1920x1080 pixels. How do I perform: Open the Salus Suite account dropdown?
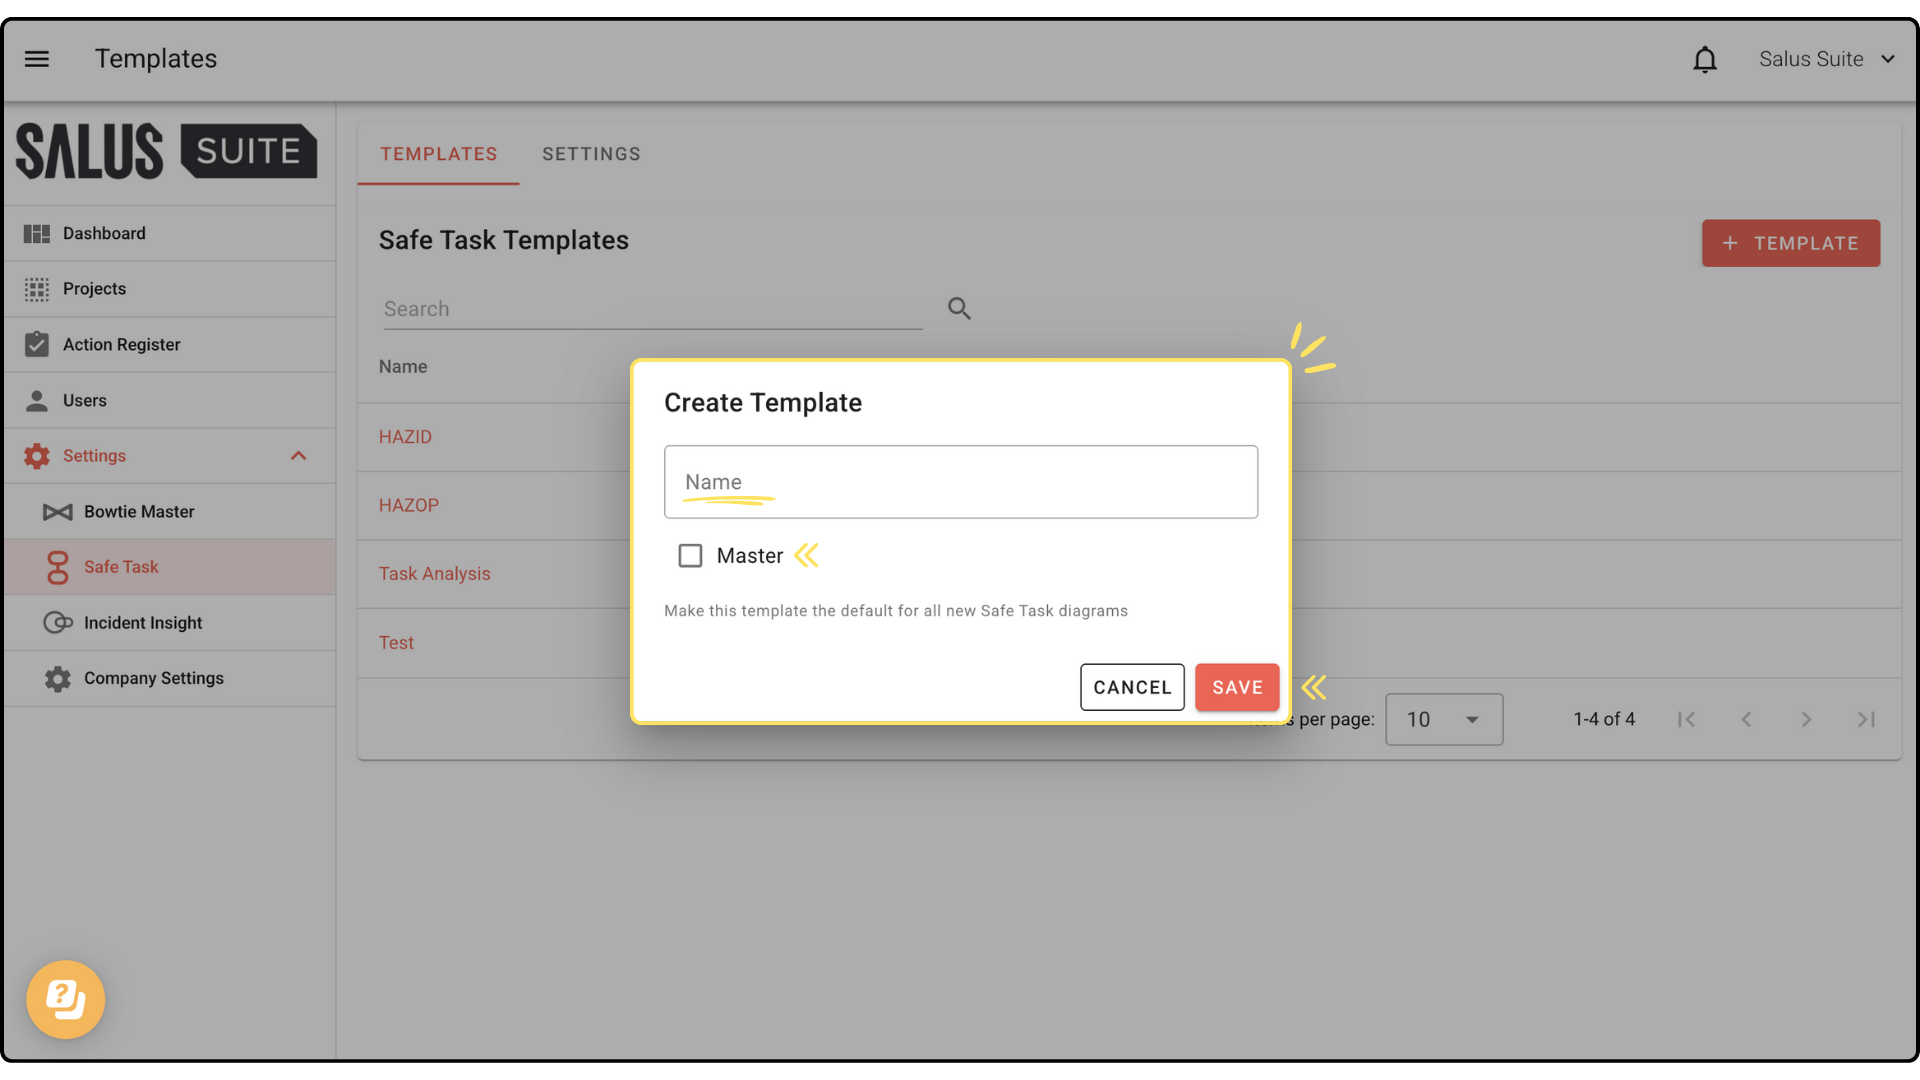(1826, 59)
